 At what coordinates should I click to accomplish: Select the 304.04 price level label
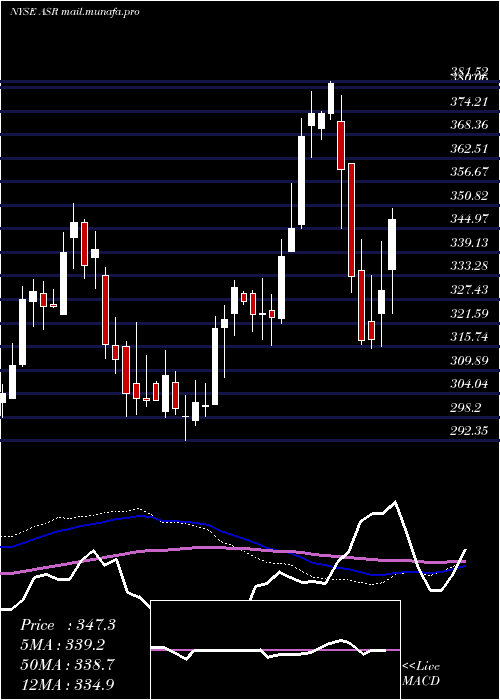pyautogui.click(x=468, y=383)
